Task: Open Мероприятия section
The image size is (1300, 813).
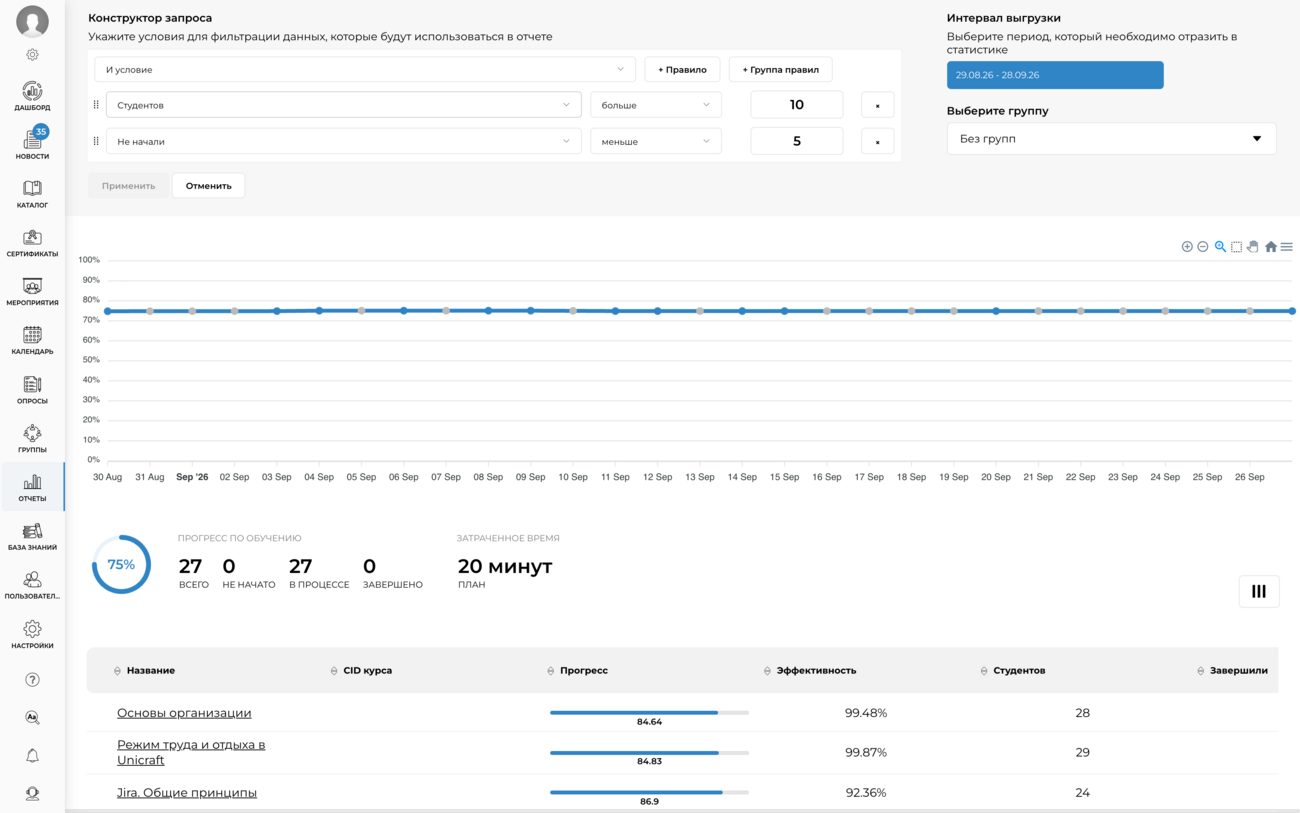Action: (32, 292)
